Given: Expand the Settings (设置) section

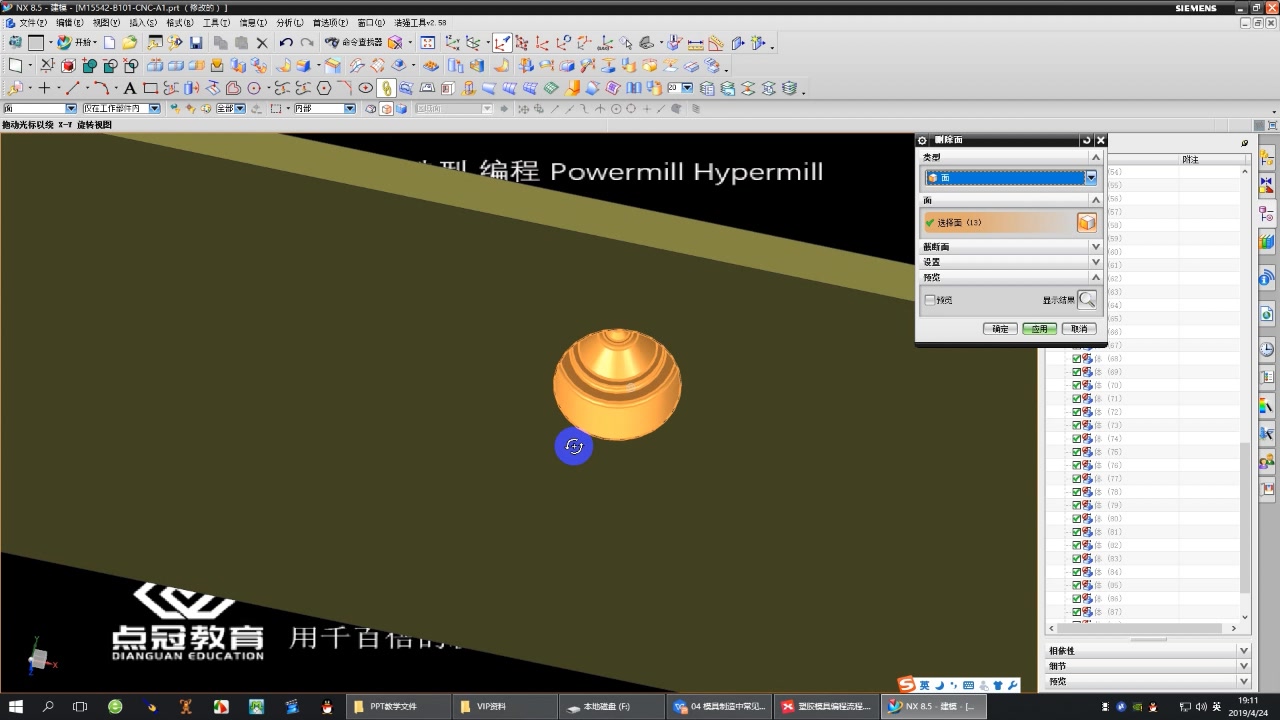Looking at the screenshot, I should click(1096, 261).
